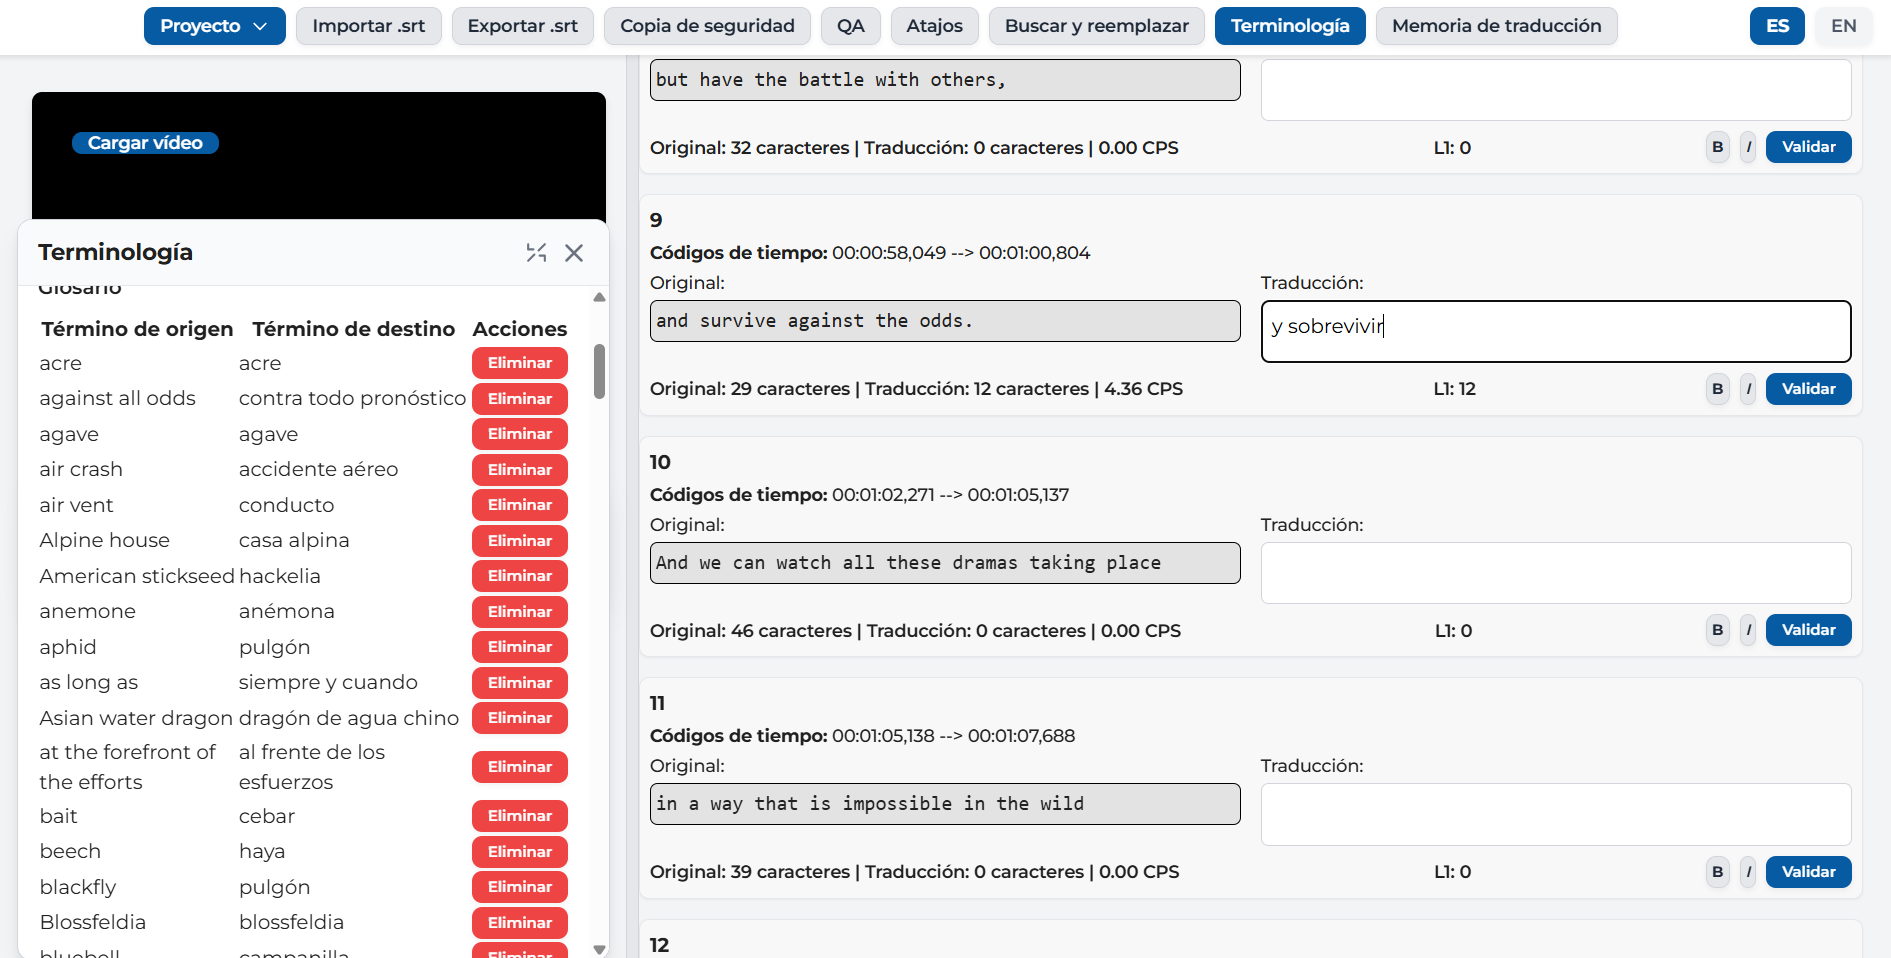Click glossary scrollbar up arrow

[599, 297]
